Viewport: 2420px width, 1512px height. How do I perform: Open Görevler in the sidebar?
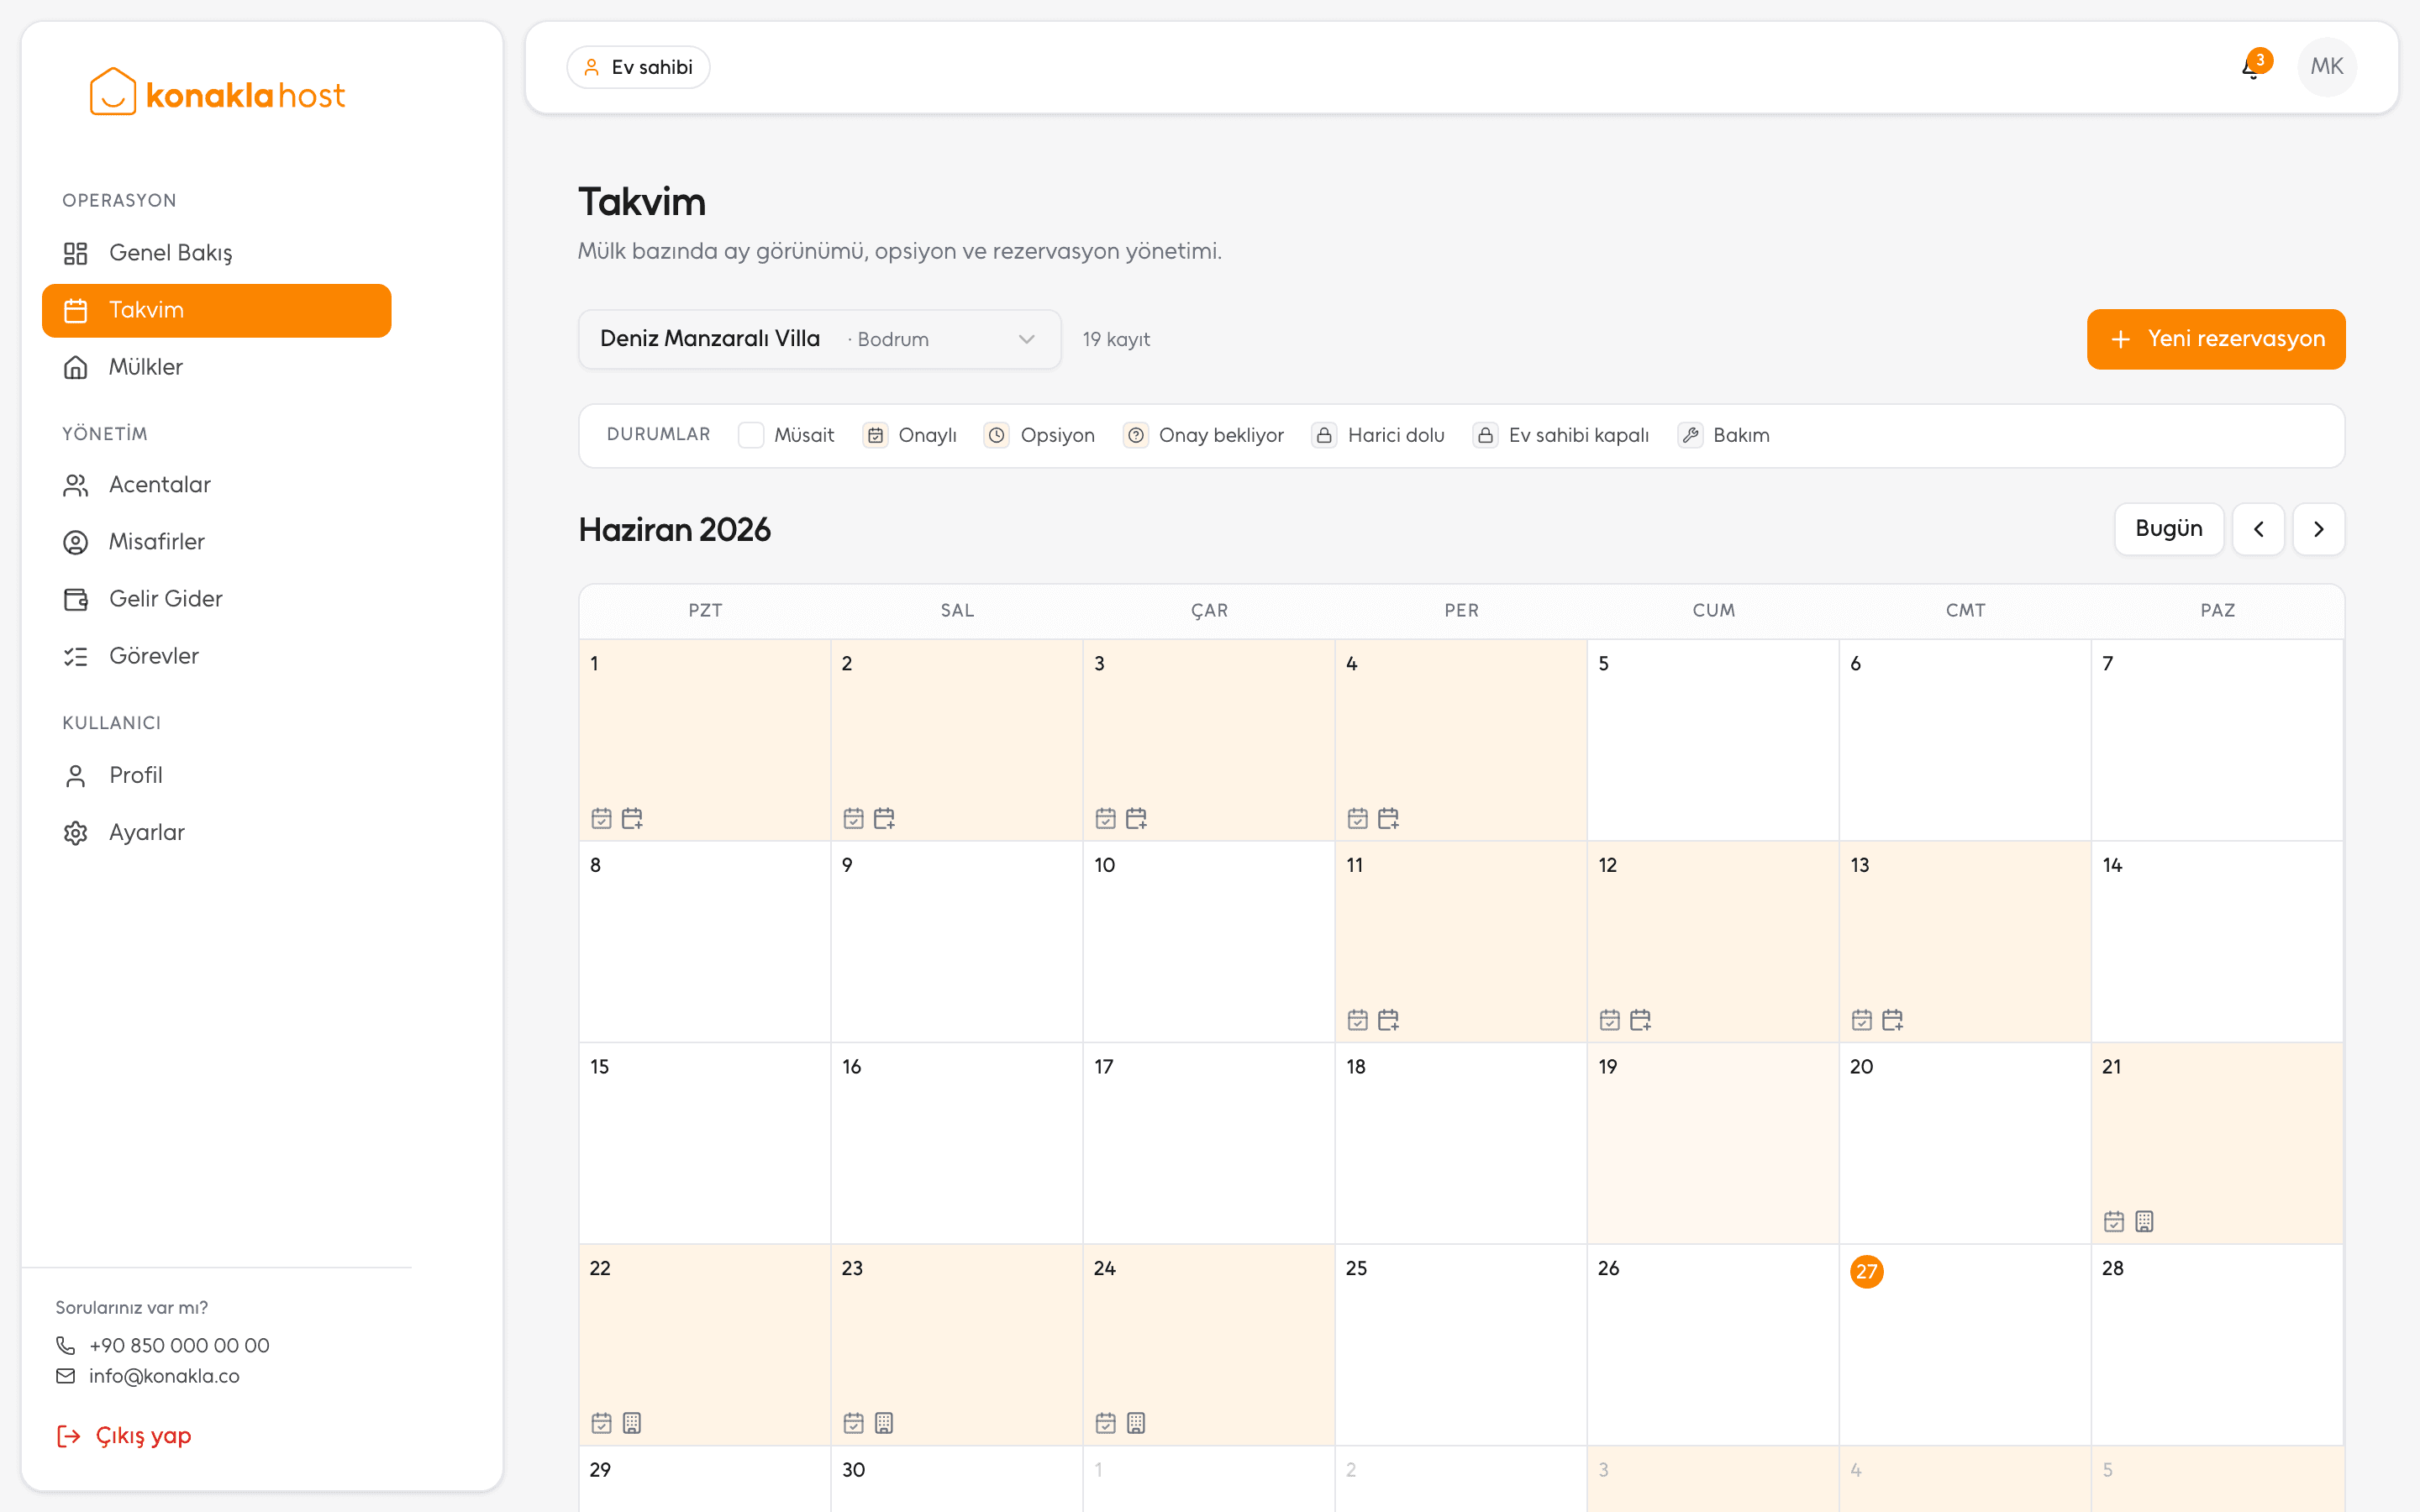click(x=216, y=656)
